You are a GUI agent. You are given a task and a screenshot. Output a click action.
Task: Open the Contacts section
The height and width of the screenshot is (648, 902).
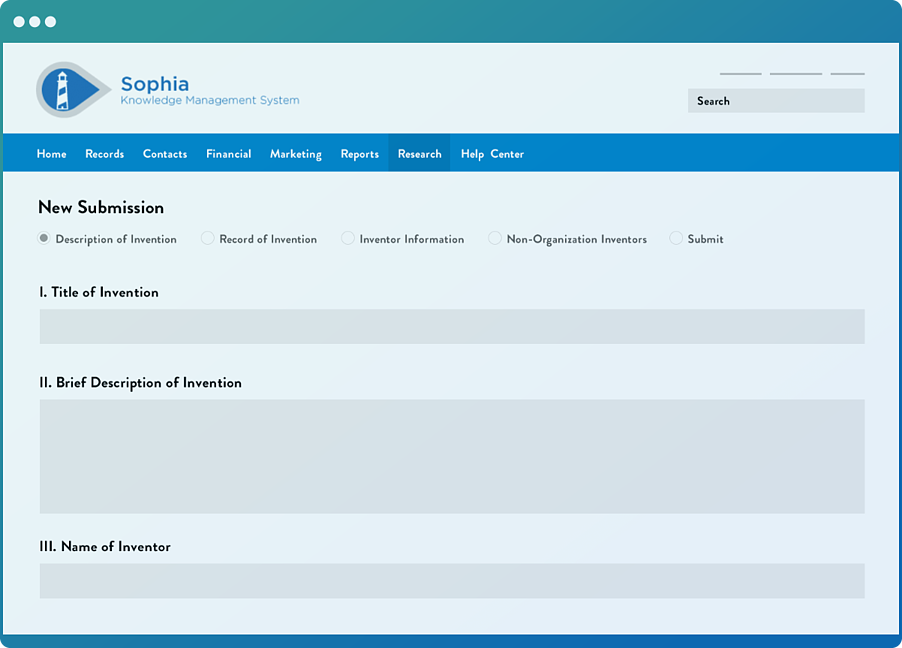pos(164,153)
